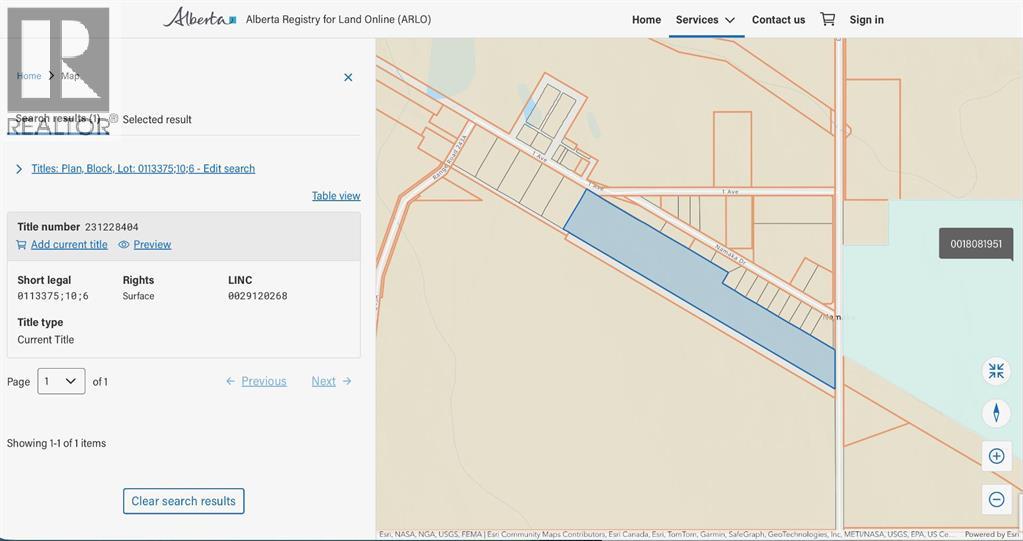The width and height of the screenshot is (1023, 541).
Task: Click short legal 0113375;10;6
Action: 53,296
